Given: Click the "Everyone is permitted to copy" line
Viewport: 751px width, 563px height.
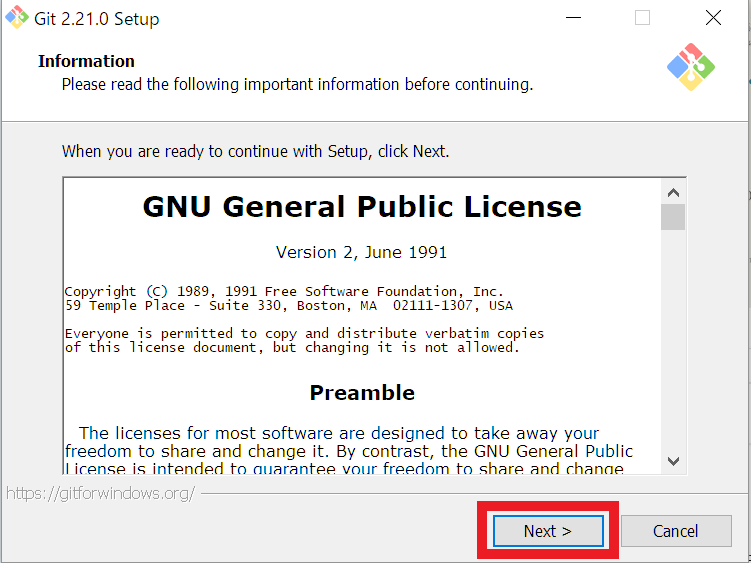Looking at the screenshot, I should point(304,333).
